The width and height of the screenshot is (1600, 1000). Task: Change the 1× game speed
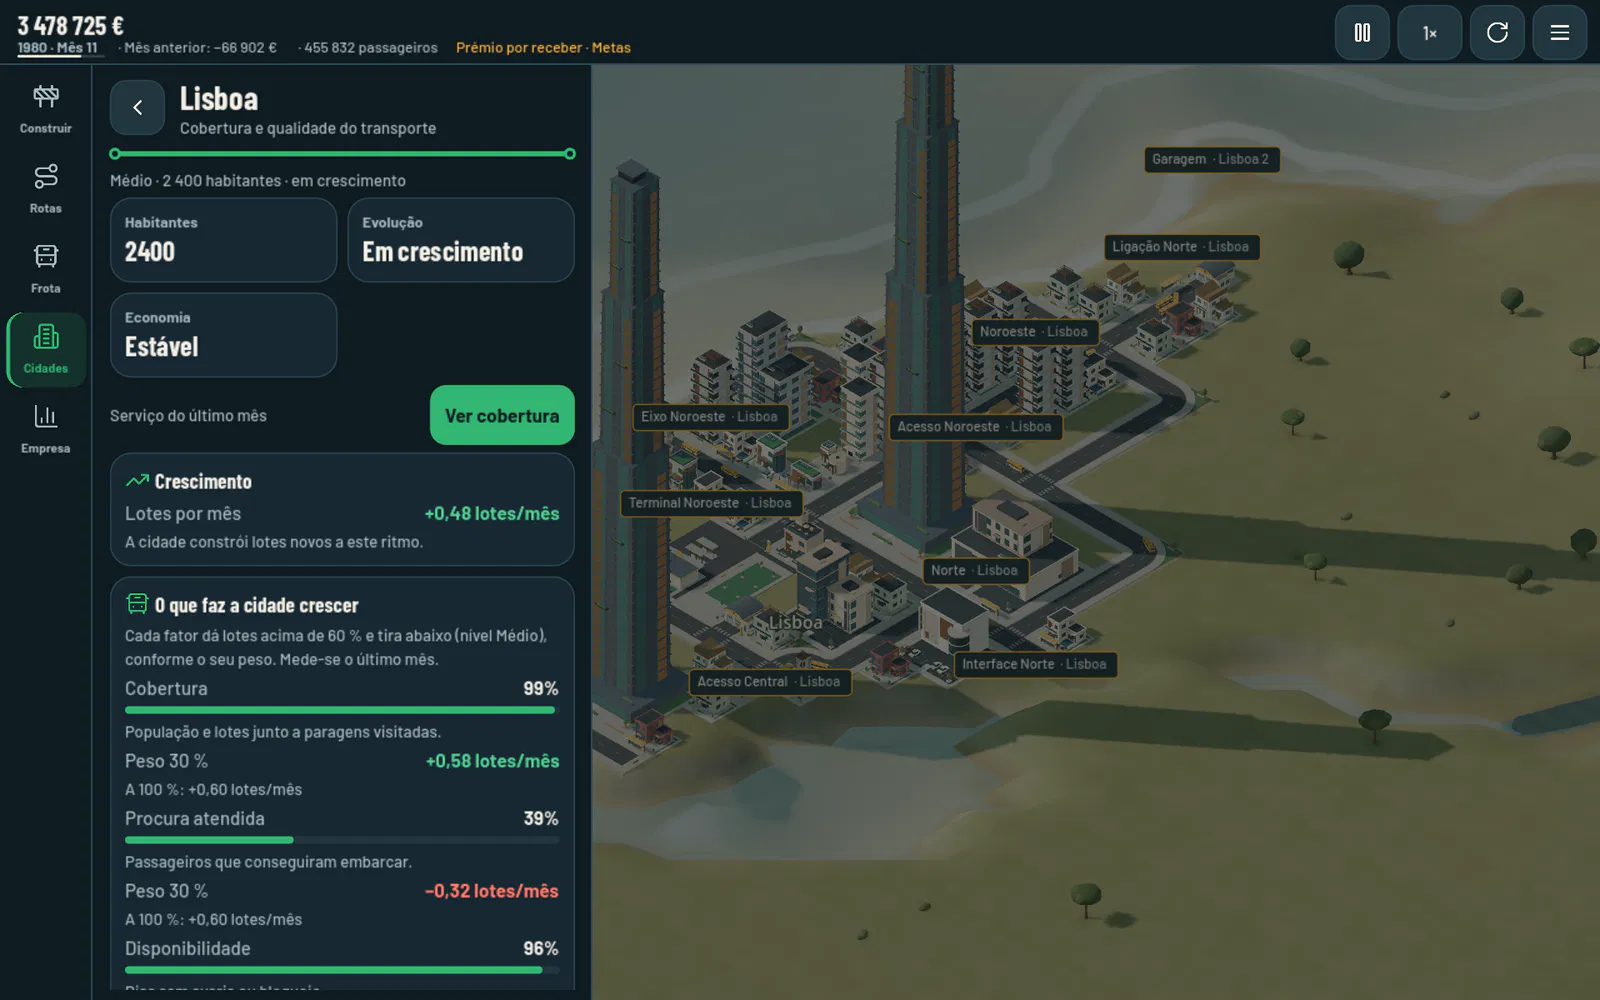(x=1430, y=33)
